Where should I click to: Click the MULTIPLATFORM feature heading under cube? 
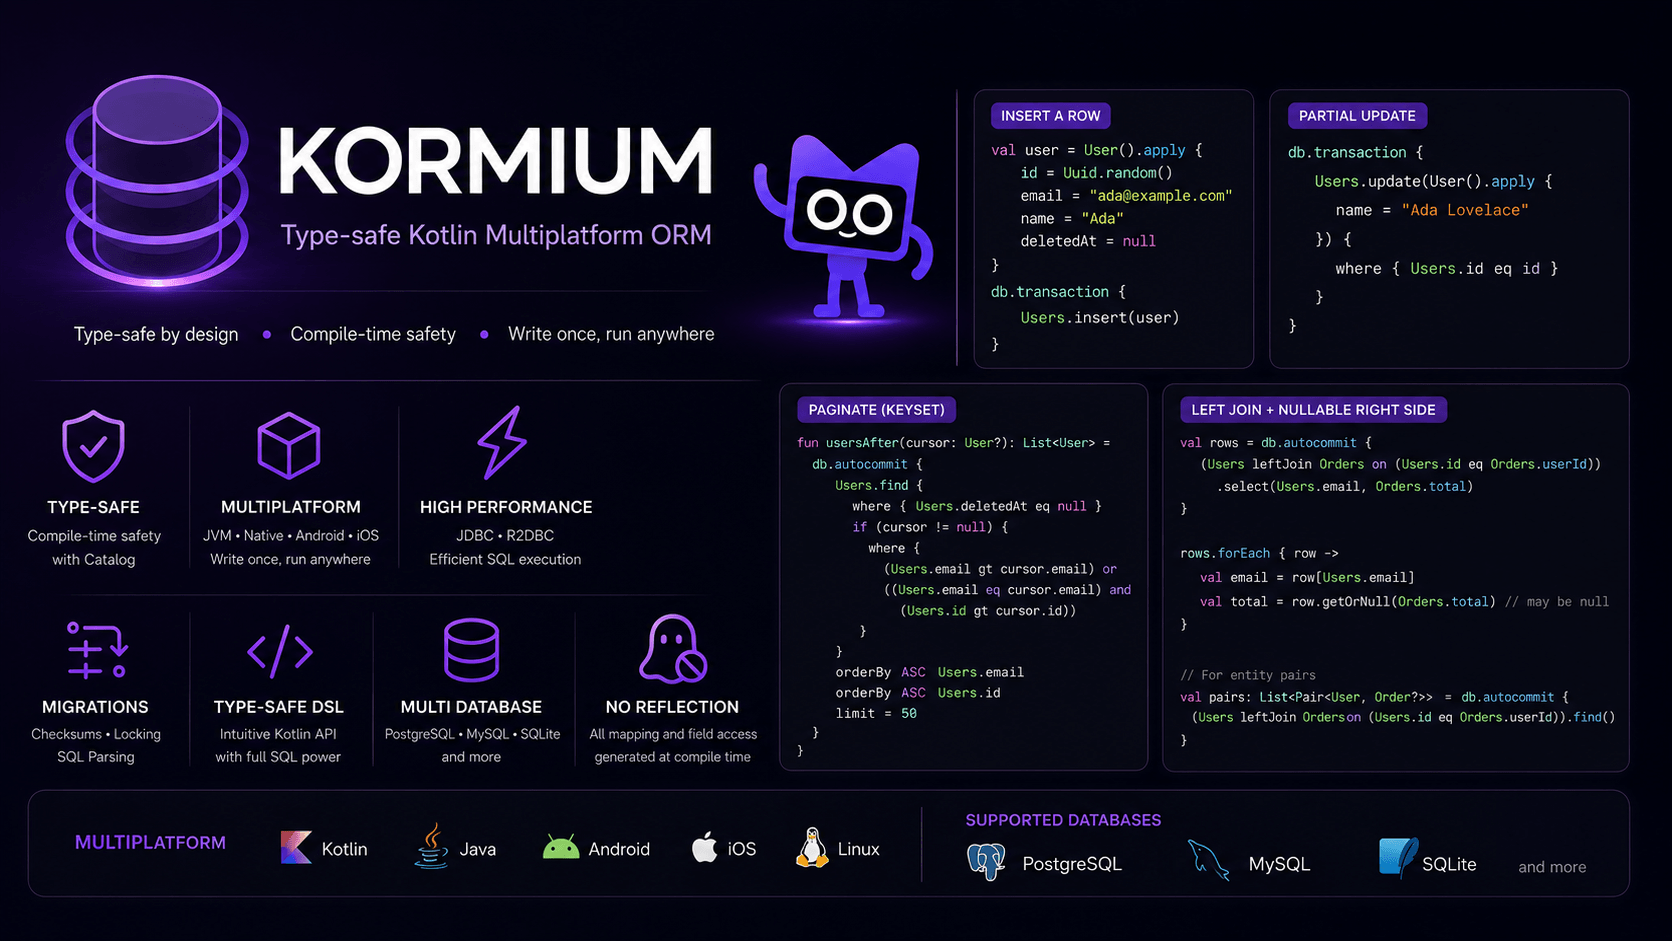coord(291,507)
